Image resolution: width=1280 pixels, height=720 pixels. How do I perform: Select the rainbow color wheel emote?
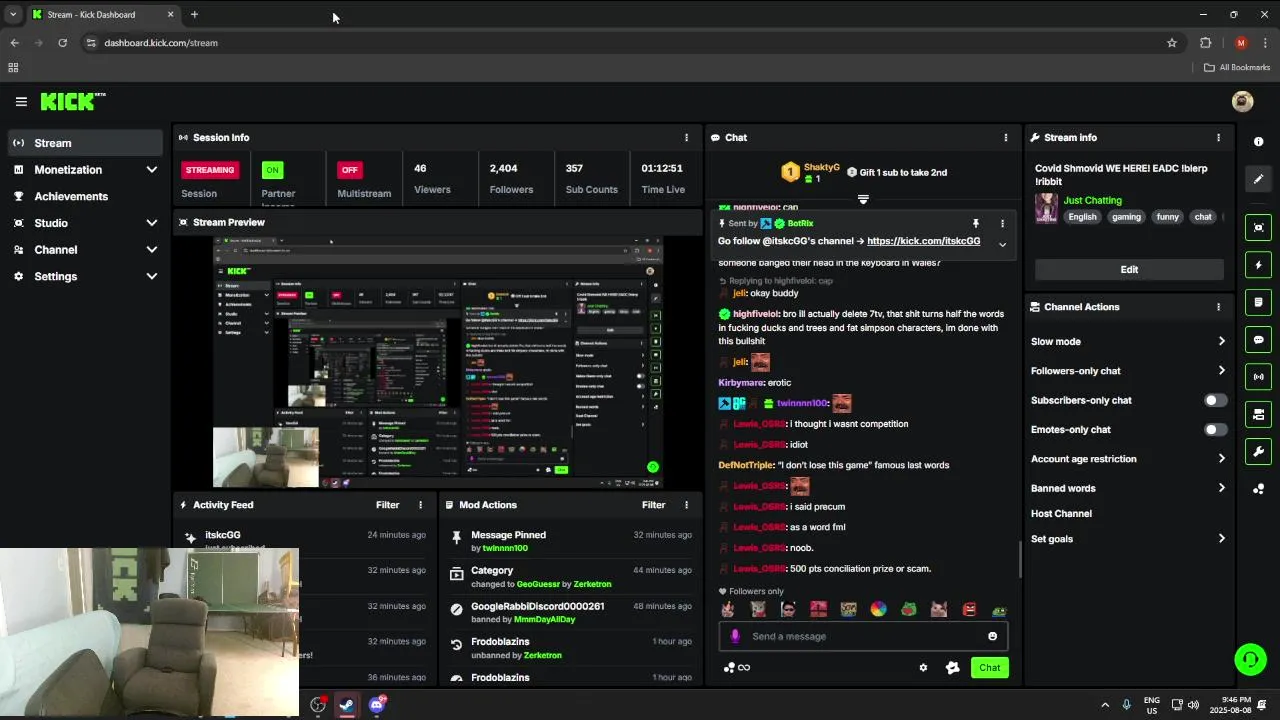tap(878, 609)
